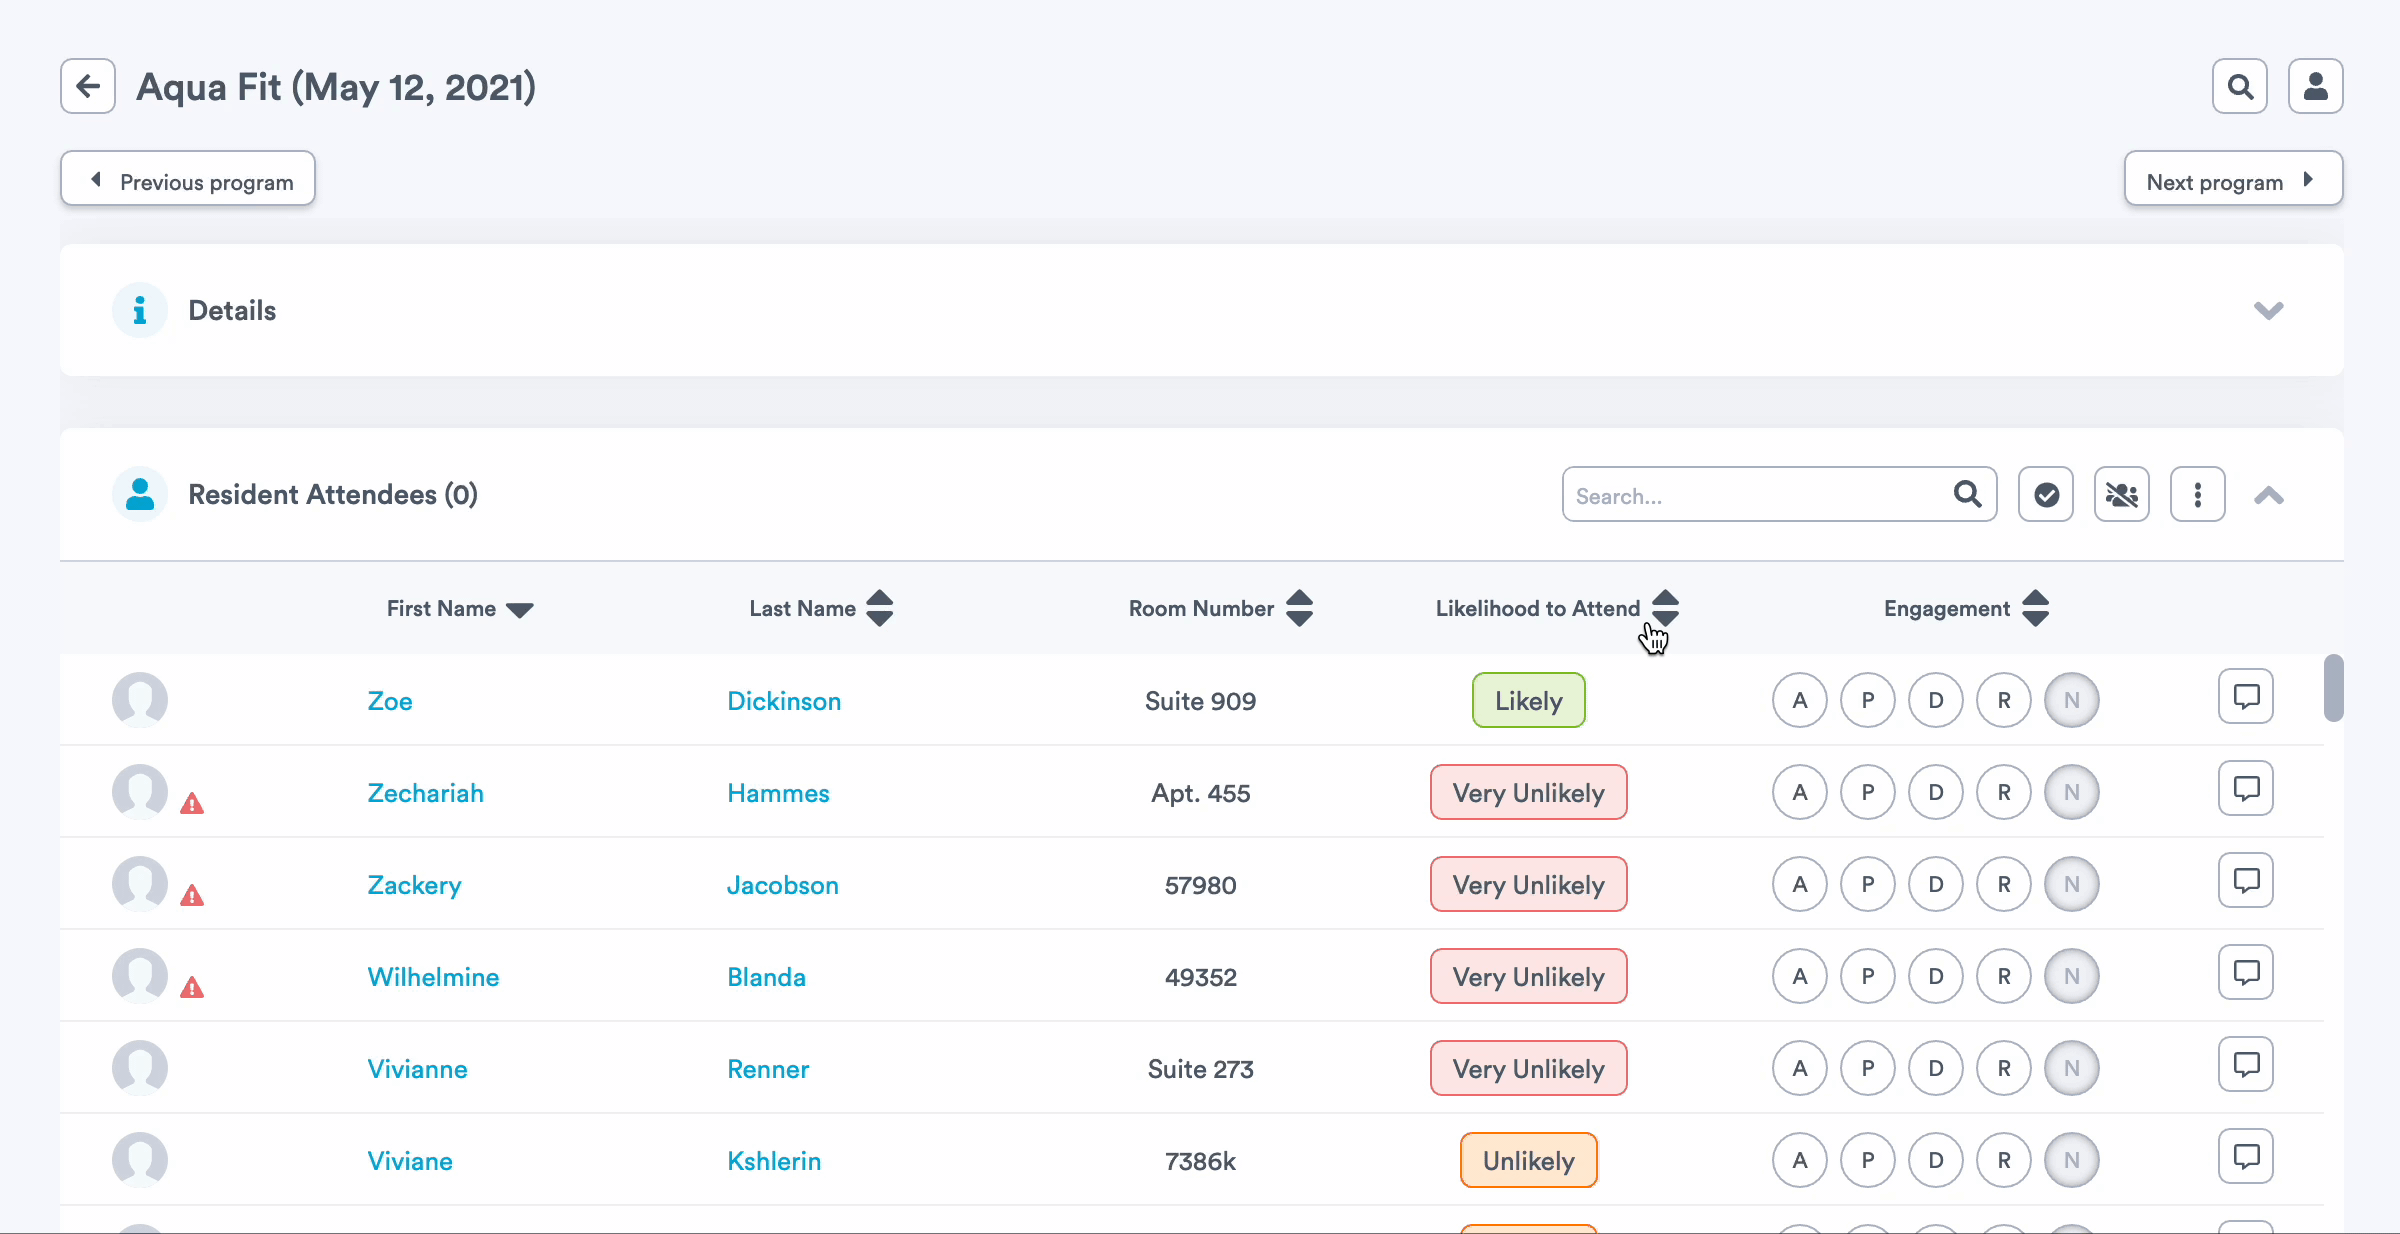Click the mark-all checkmark icon in attendees header
The image size is (2400, 1234).
2046,494
